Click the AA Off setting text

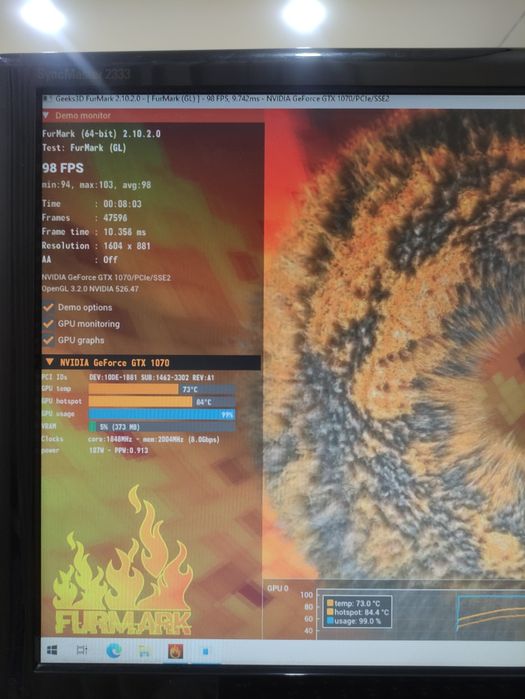(x=111, y=259)
